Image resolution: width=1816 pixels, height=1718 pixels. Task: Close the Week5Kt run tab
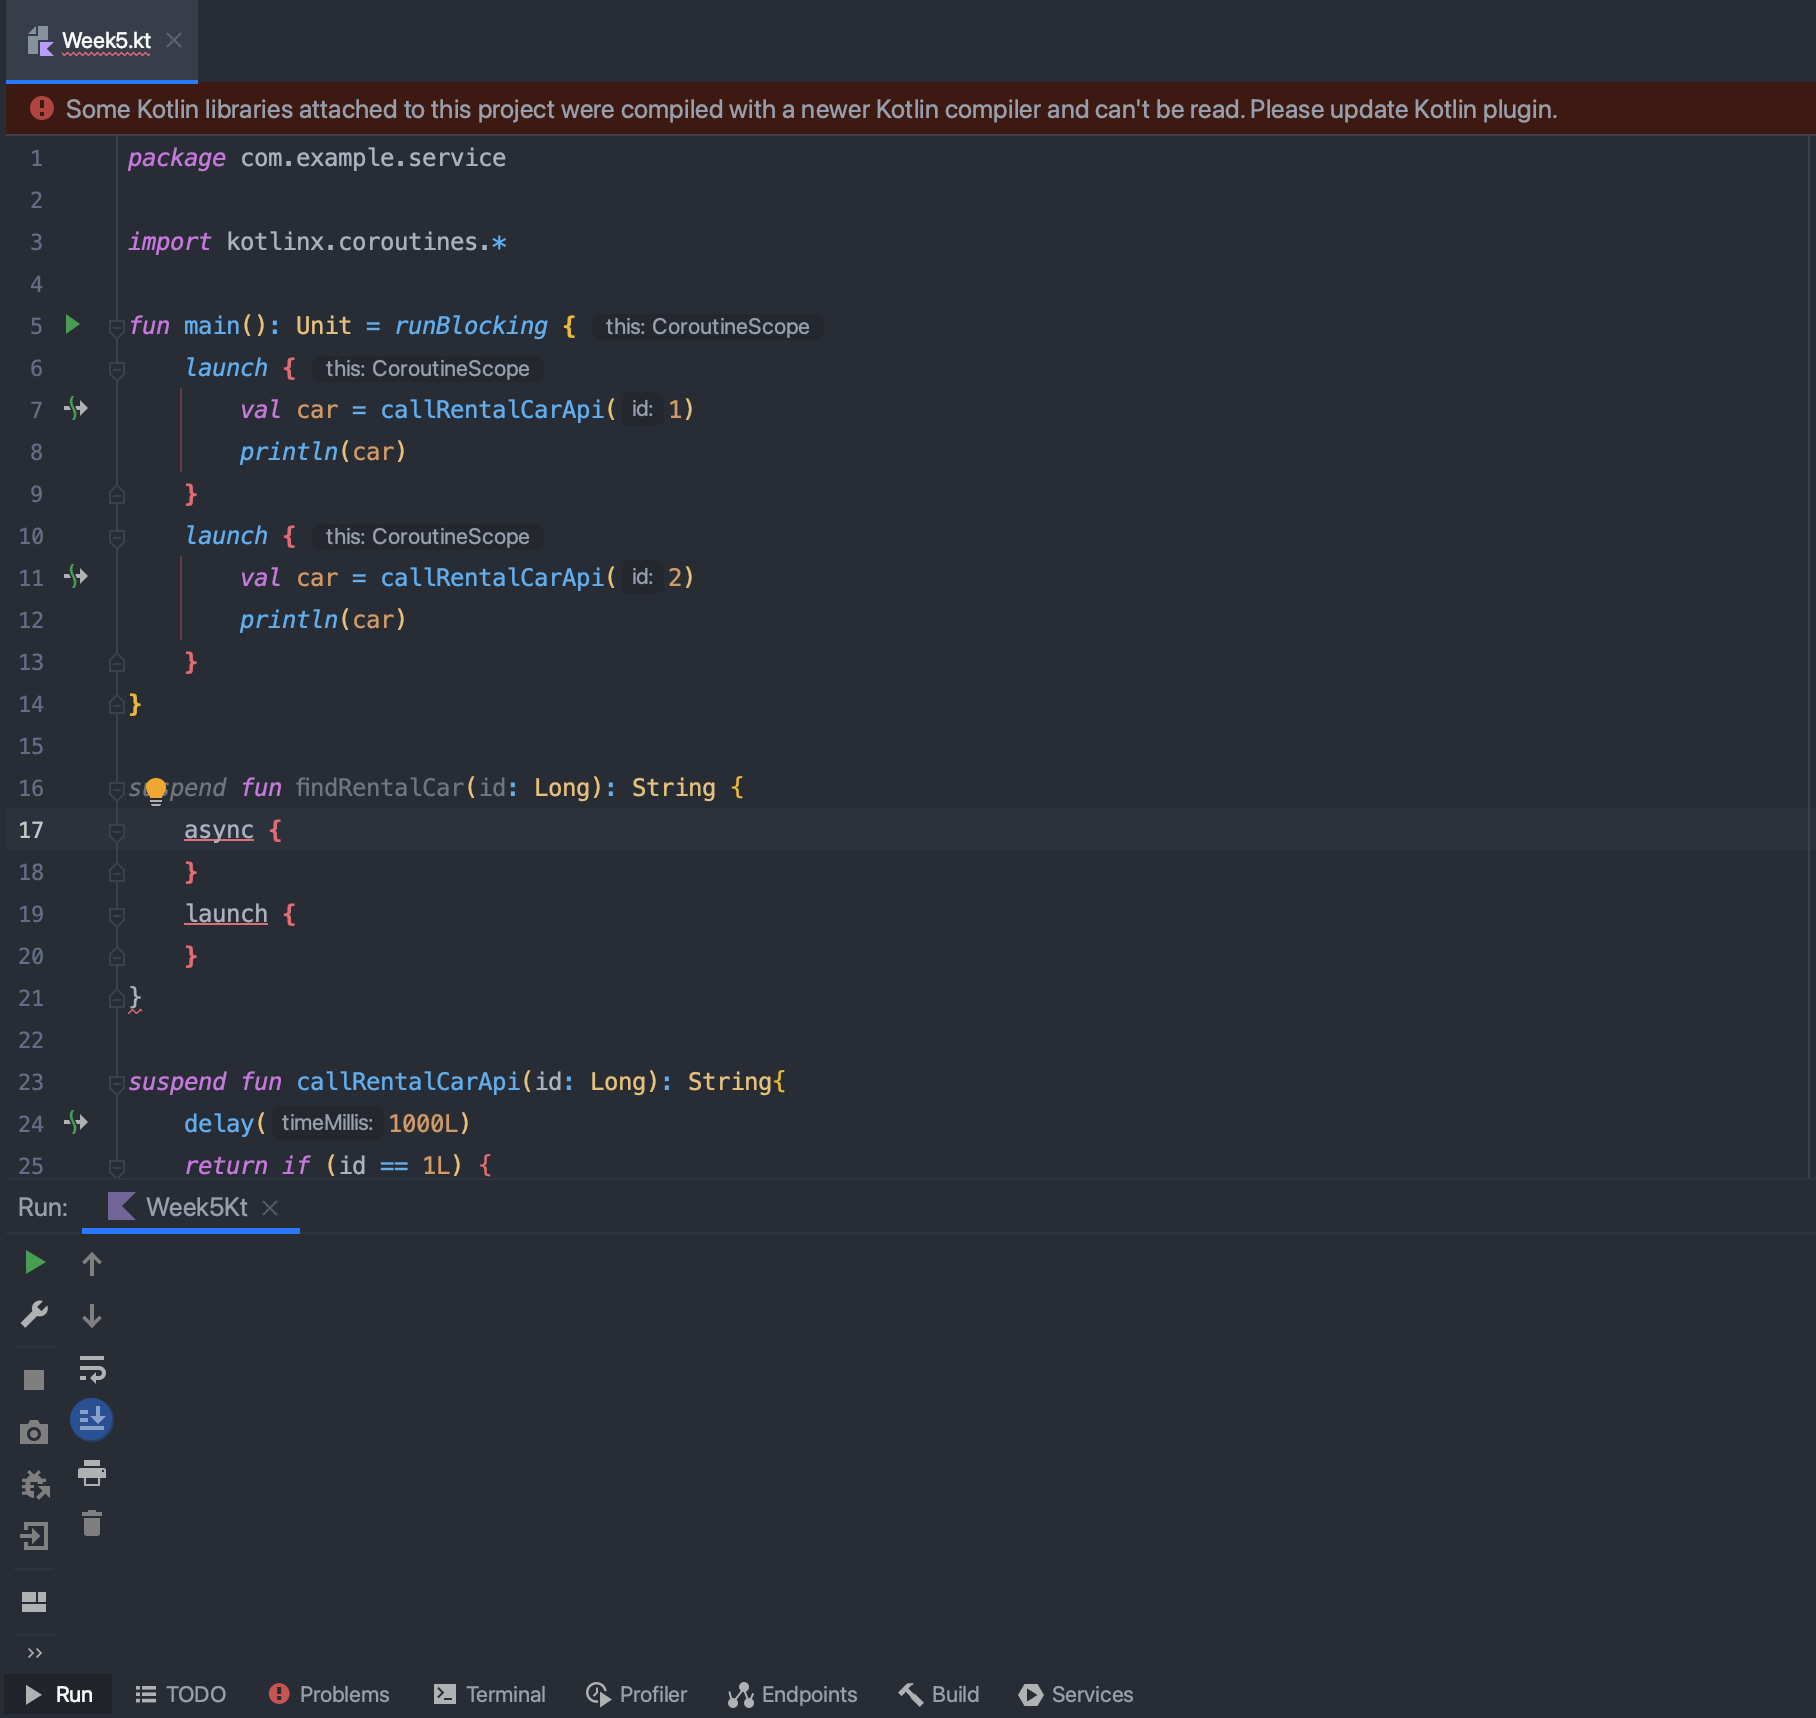click(x=270, y=1208)
